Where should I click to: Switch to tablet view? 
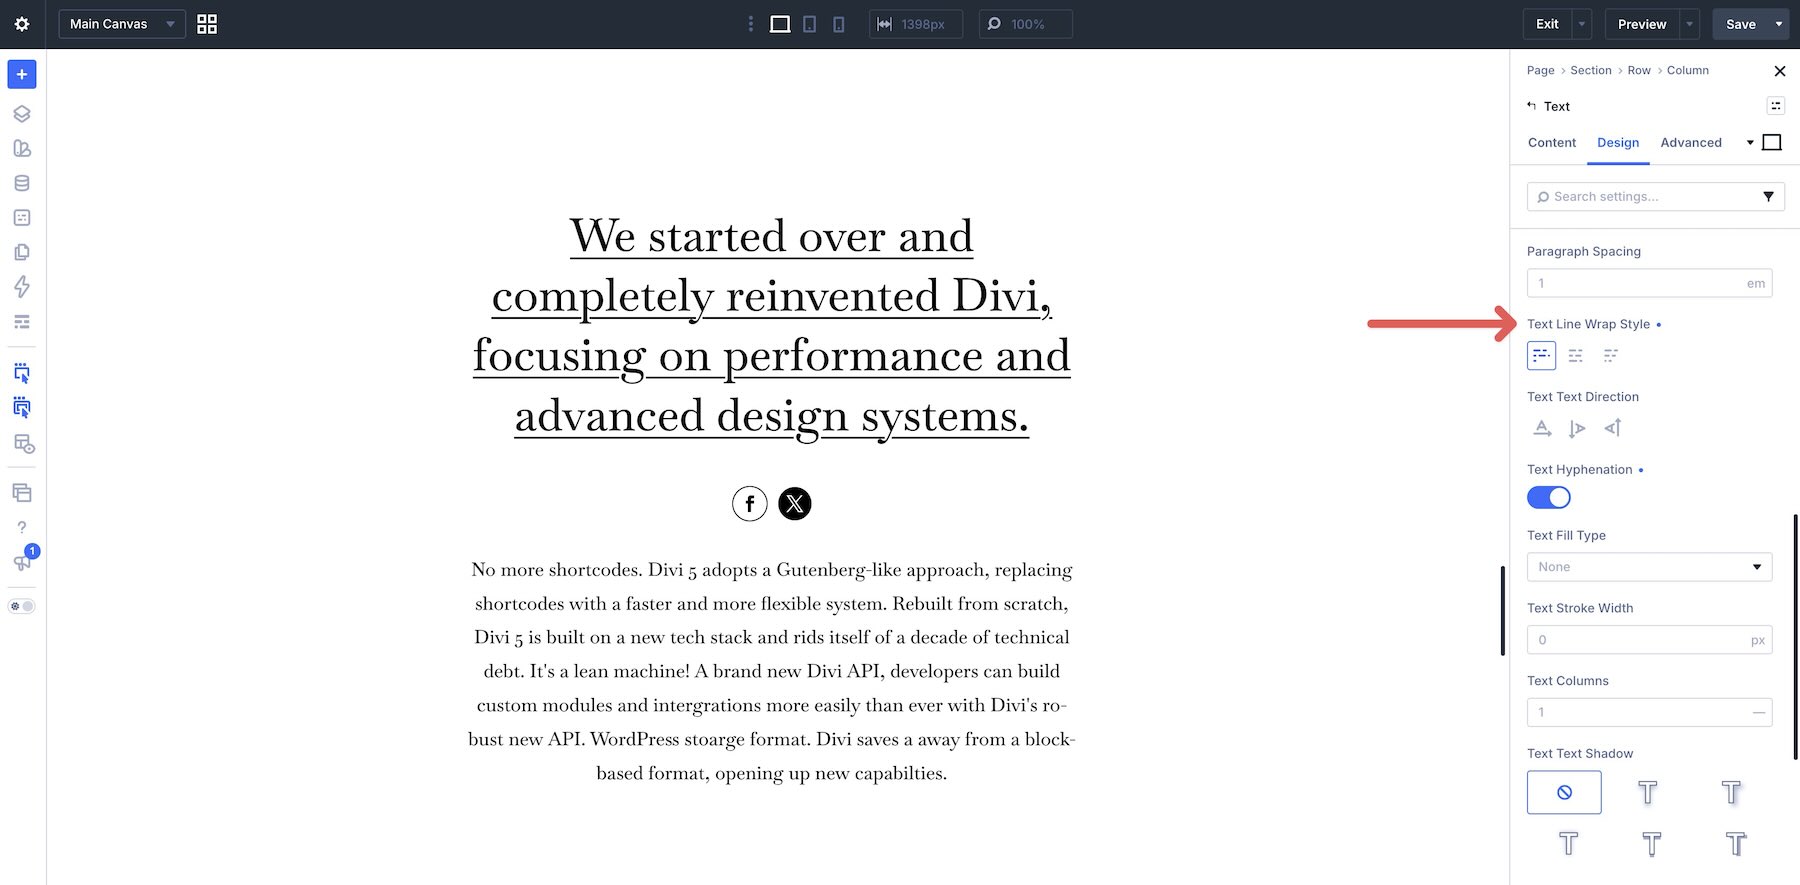[810, 24]
